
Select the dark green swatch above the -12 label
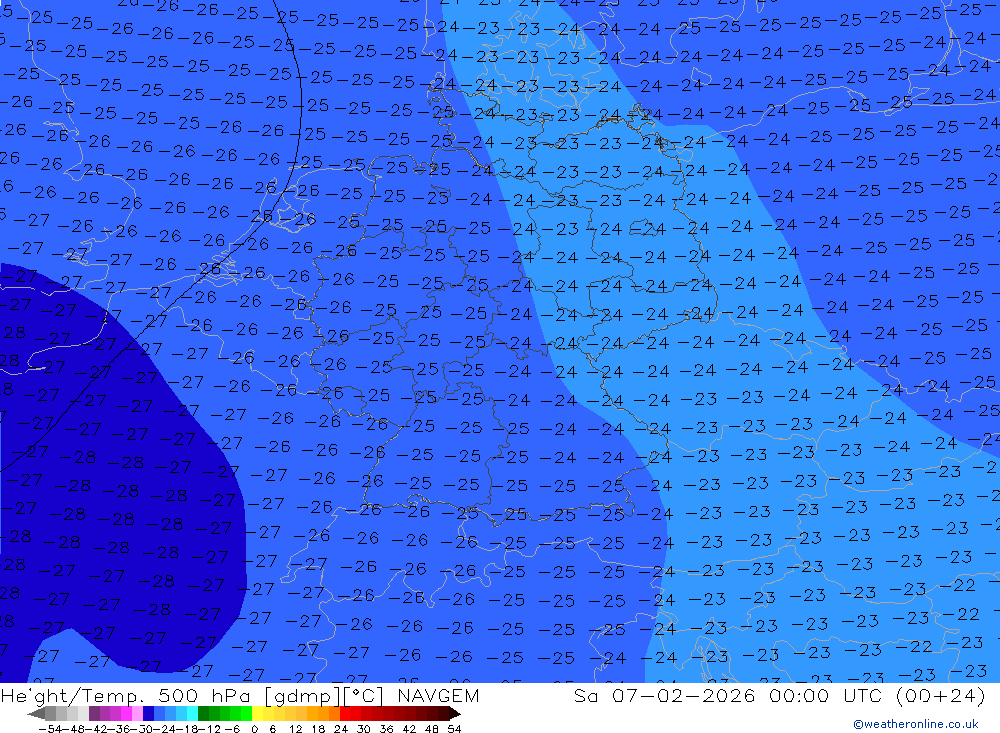(x=203, y=713)
